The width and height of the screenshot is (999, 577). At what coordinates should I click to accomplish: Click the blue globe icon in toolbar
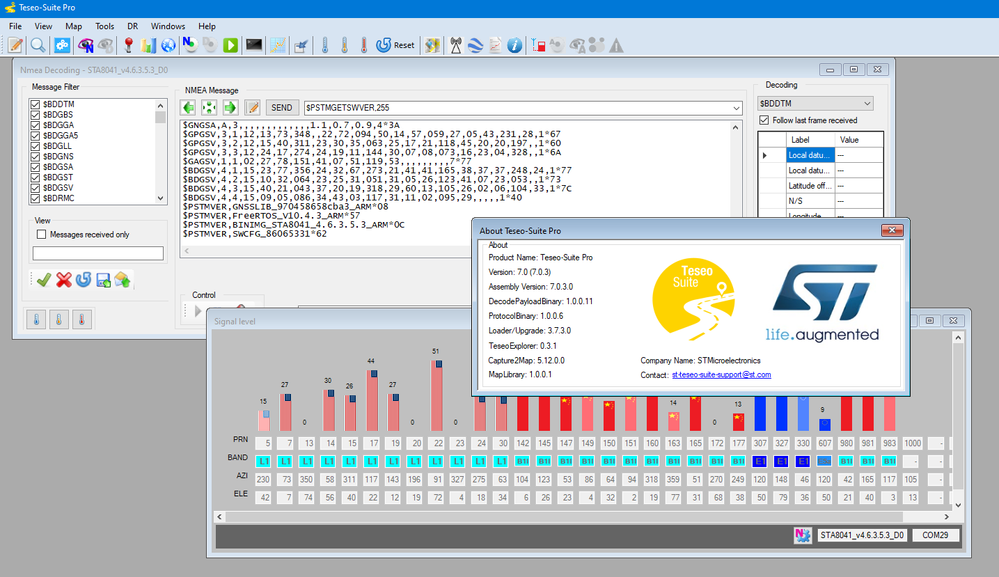(168, 45)
